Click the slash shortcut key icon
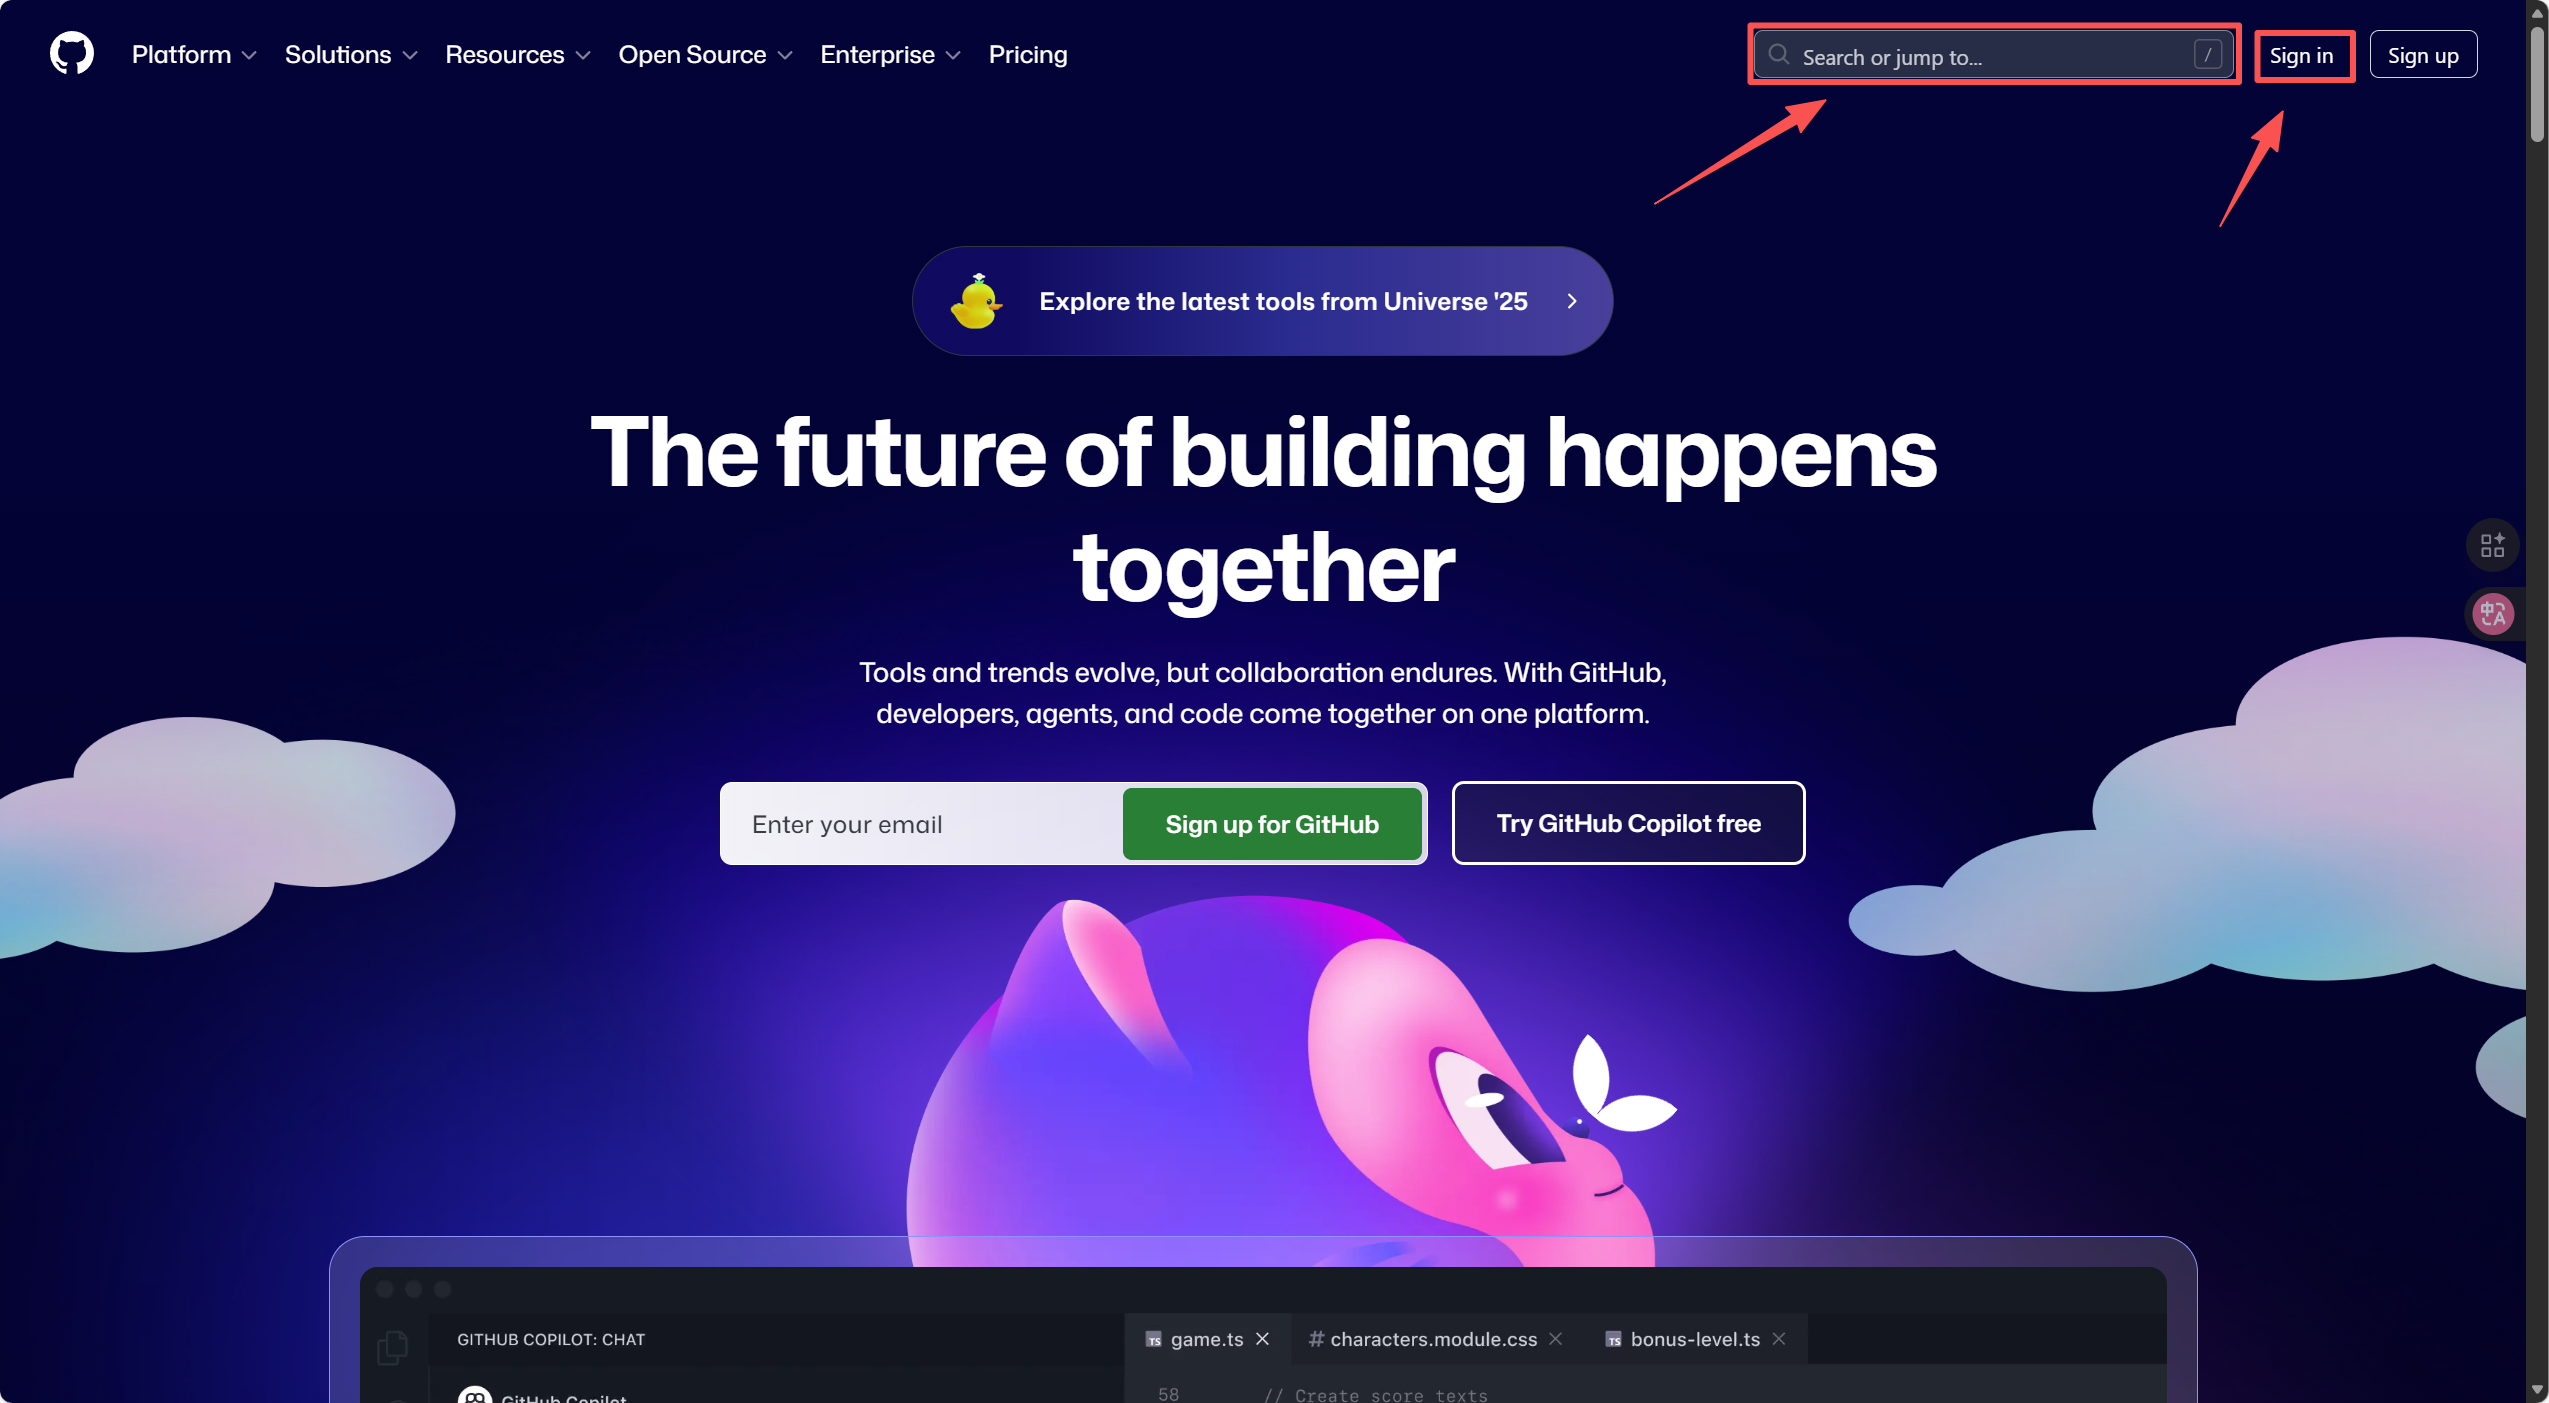This screenshot has height=1403, width=2549. tap(2207, 54)
